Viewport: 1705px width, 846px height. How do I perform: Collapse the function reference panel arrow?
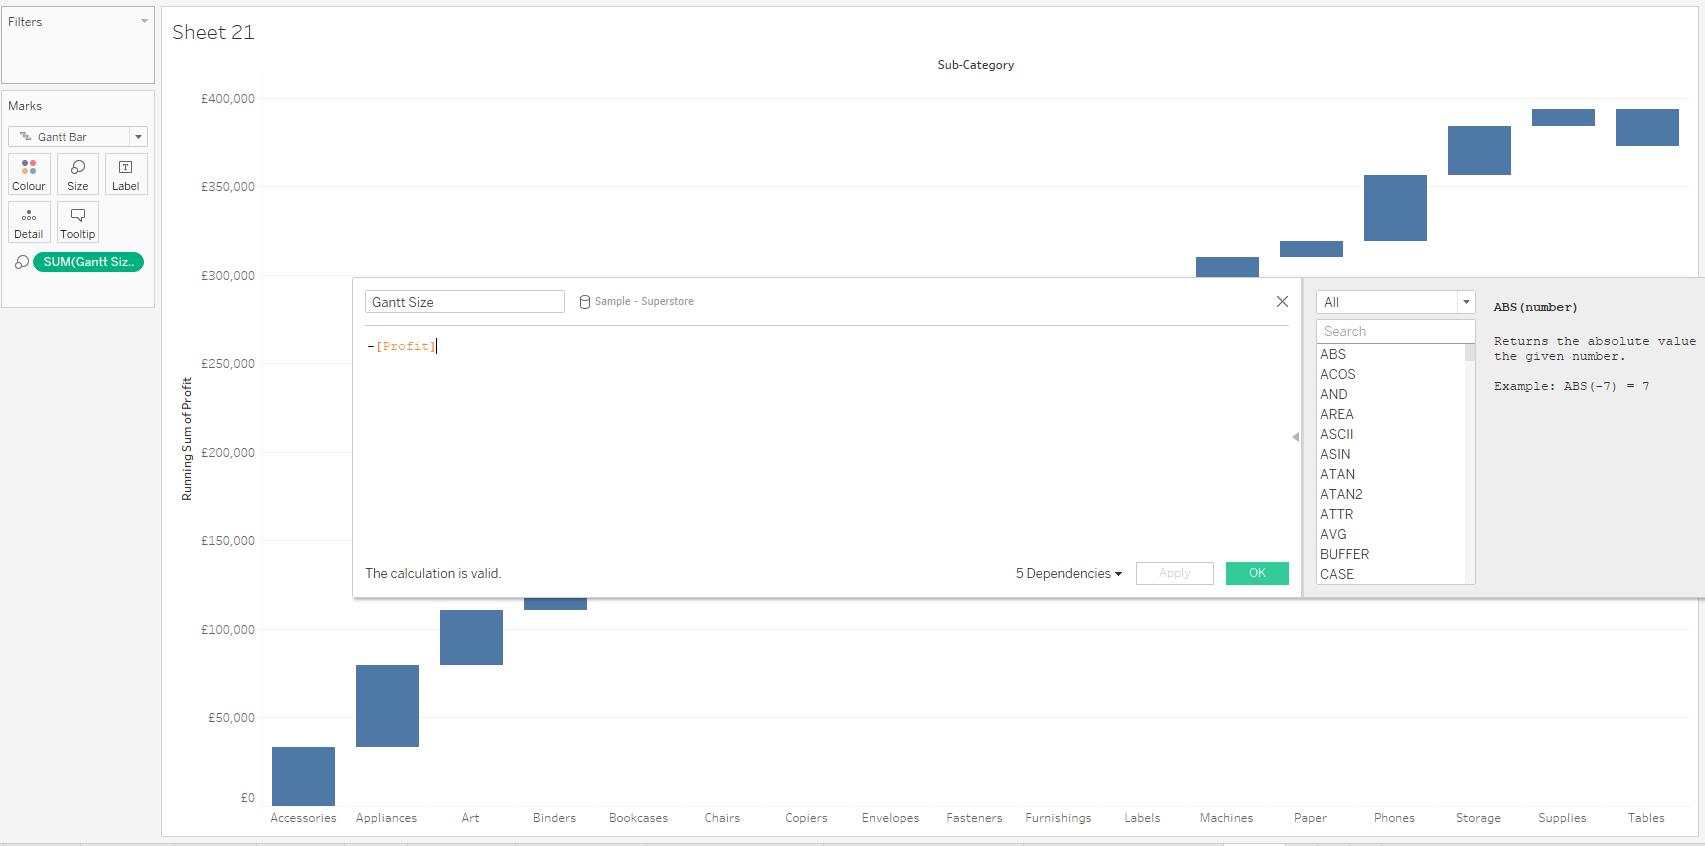1295,437
